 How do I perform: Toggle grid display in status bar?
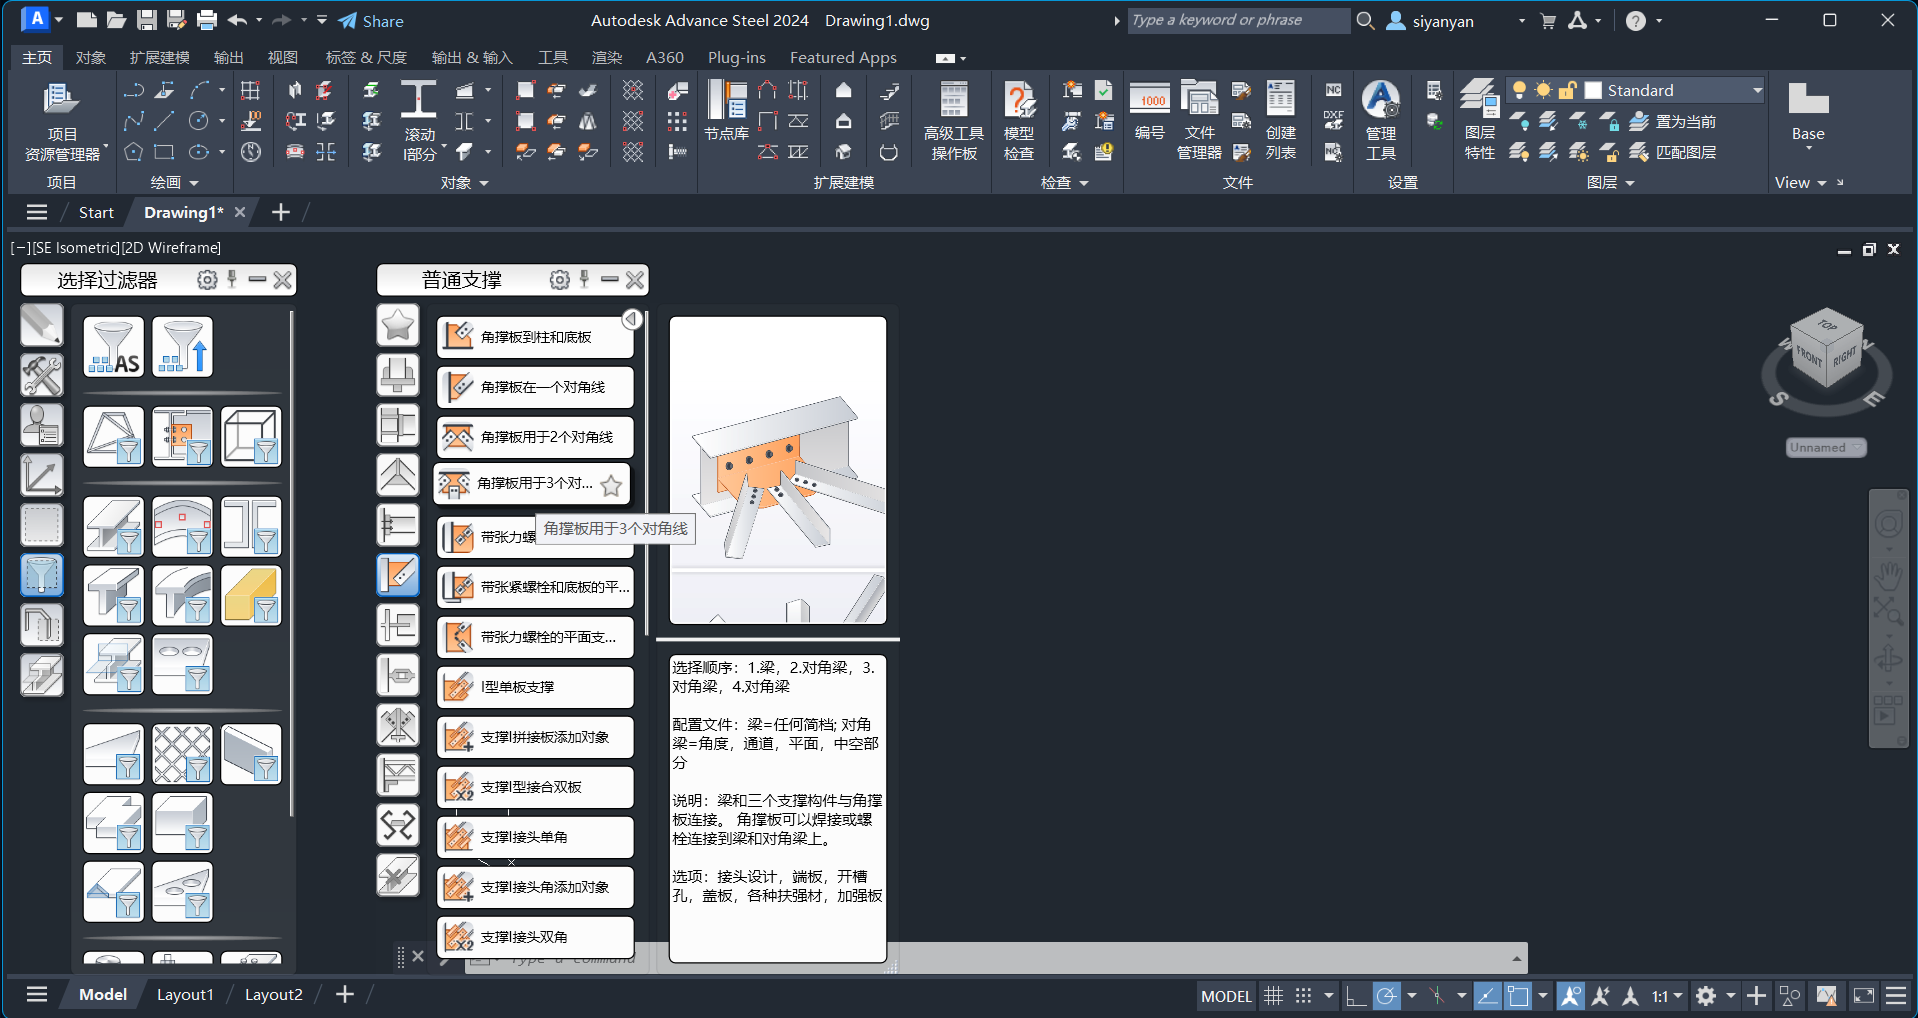[x=1273, y=996]
